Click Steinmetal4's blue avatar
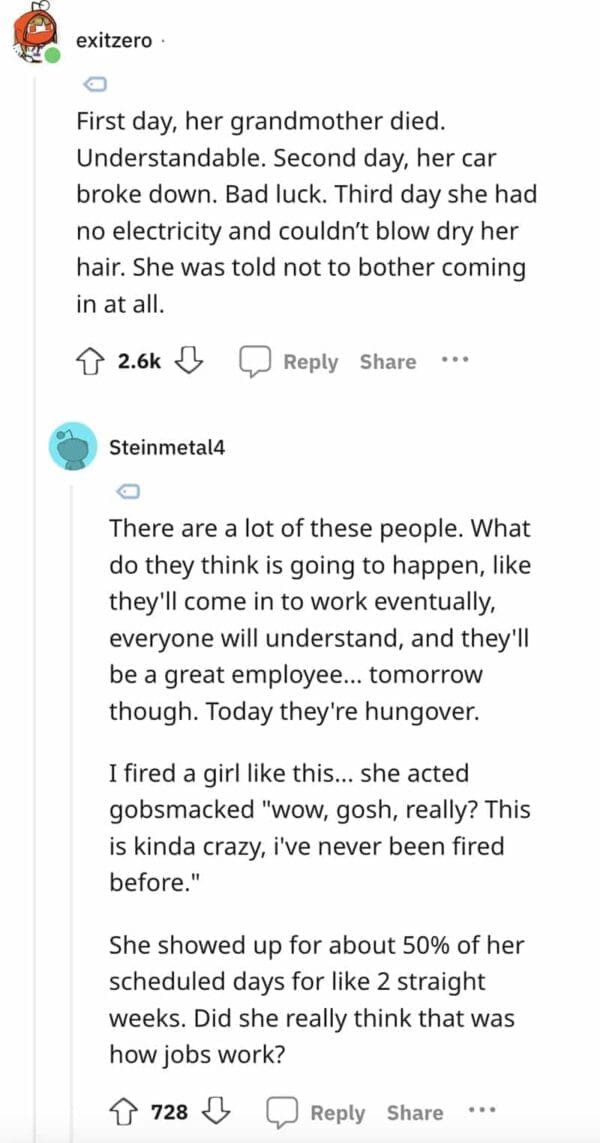This screenshot has height=1143, width=600. click(73, 447)
